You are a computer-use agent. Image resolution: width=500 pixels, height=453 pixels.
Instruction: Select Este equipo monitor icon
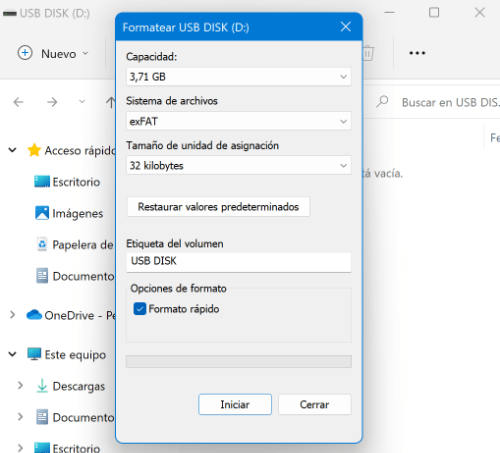[34, 354]
